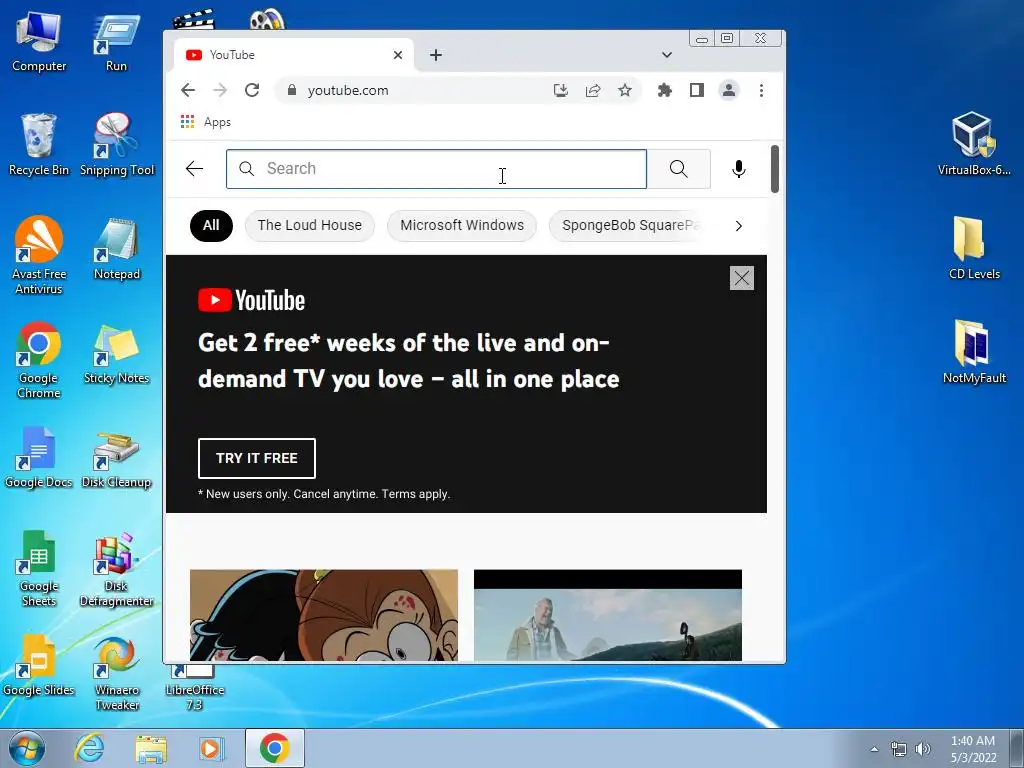Image resolution: width=1024 pixels, height=768 pixels.
Task: Focus the YouTube Search field
Action: (436, 169)
